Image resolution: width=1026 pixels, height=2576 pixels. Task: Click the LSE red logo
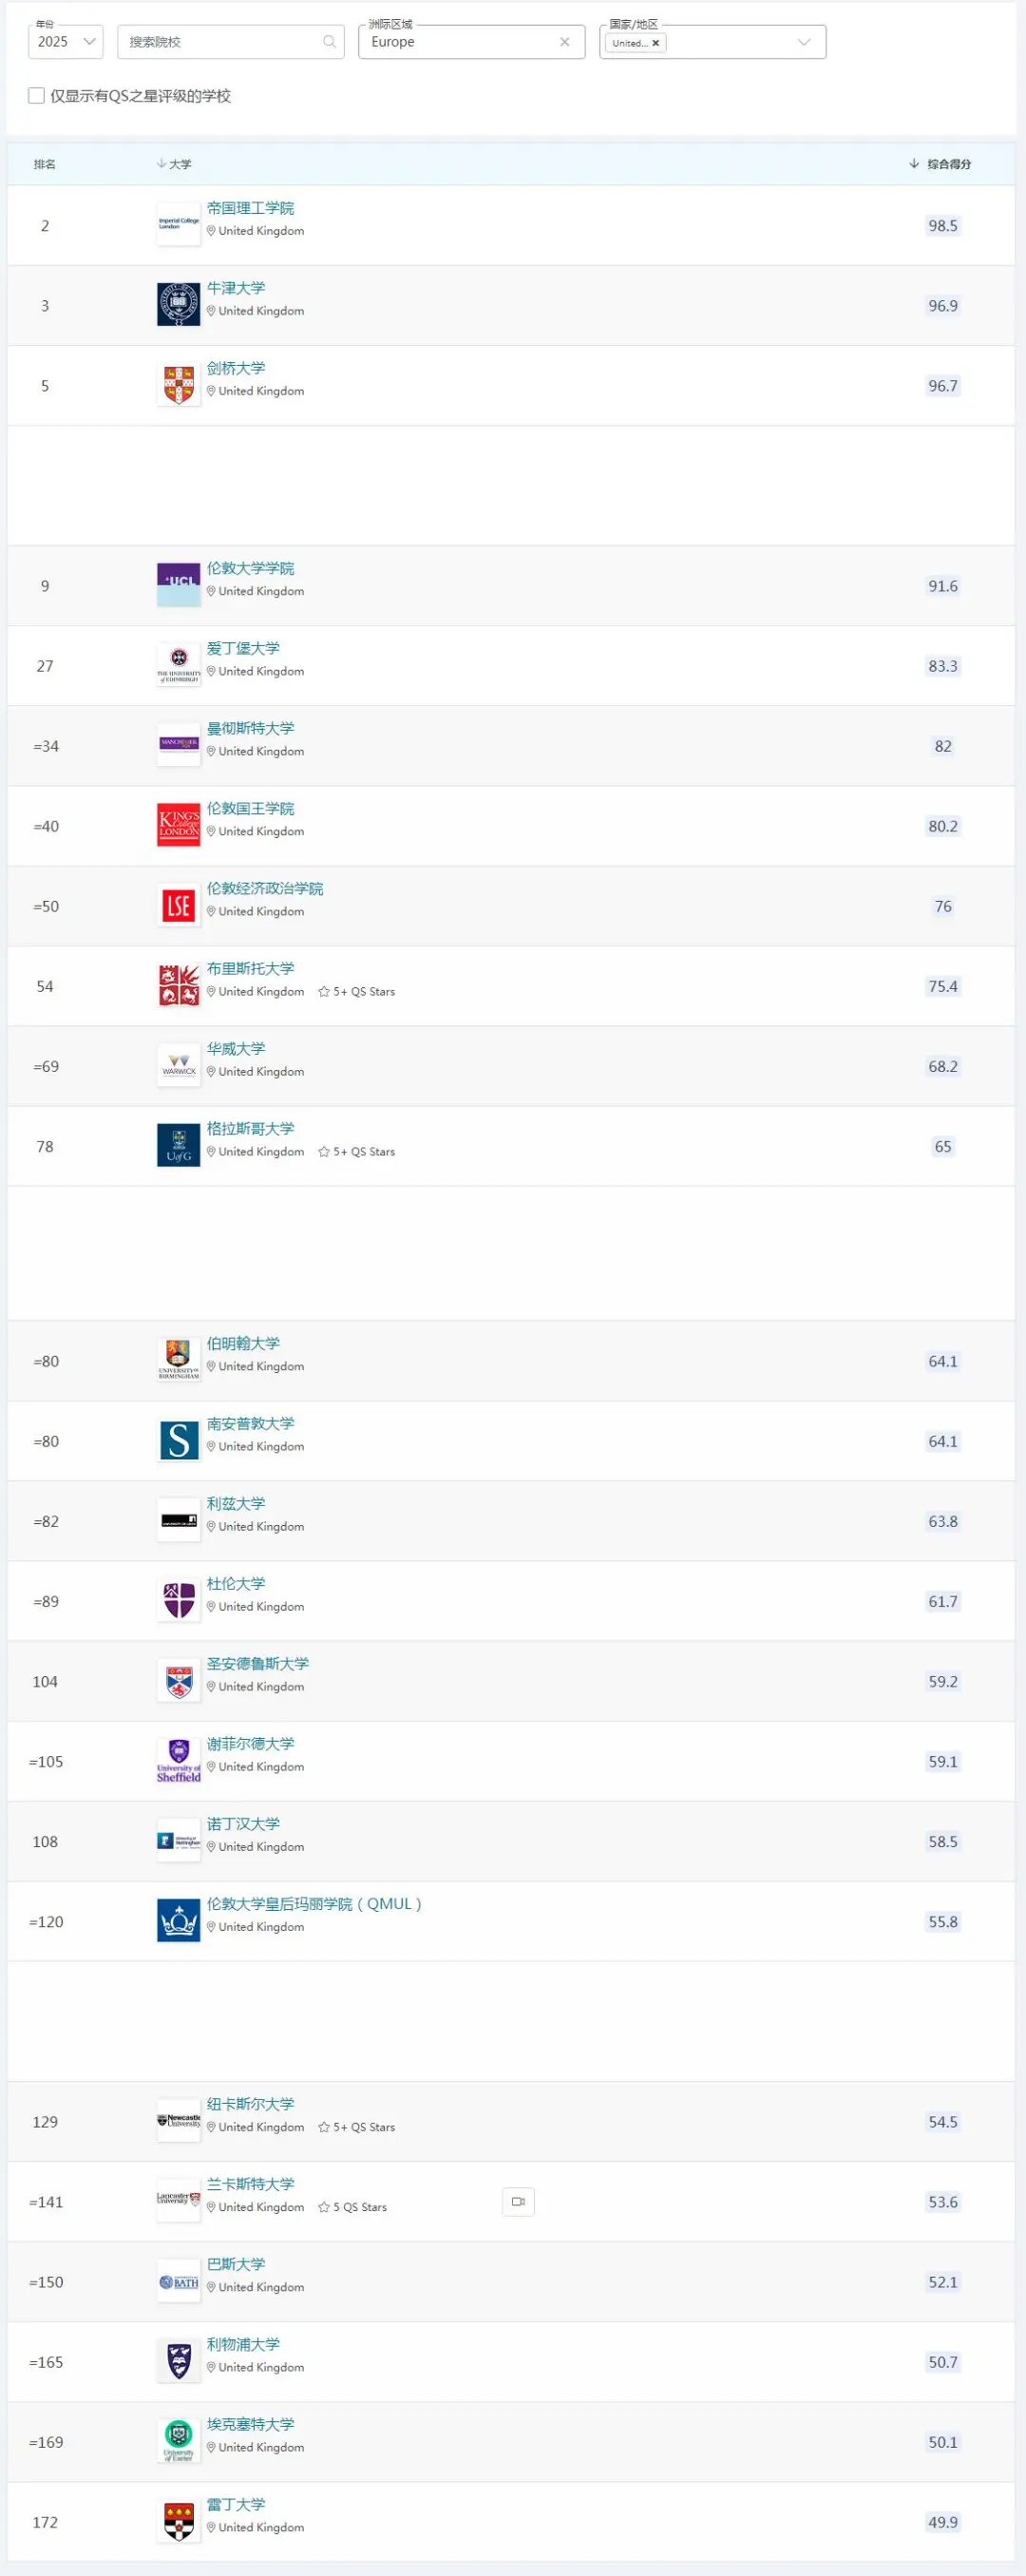pos(179,906)
